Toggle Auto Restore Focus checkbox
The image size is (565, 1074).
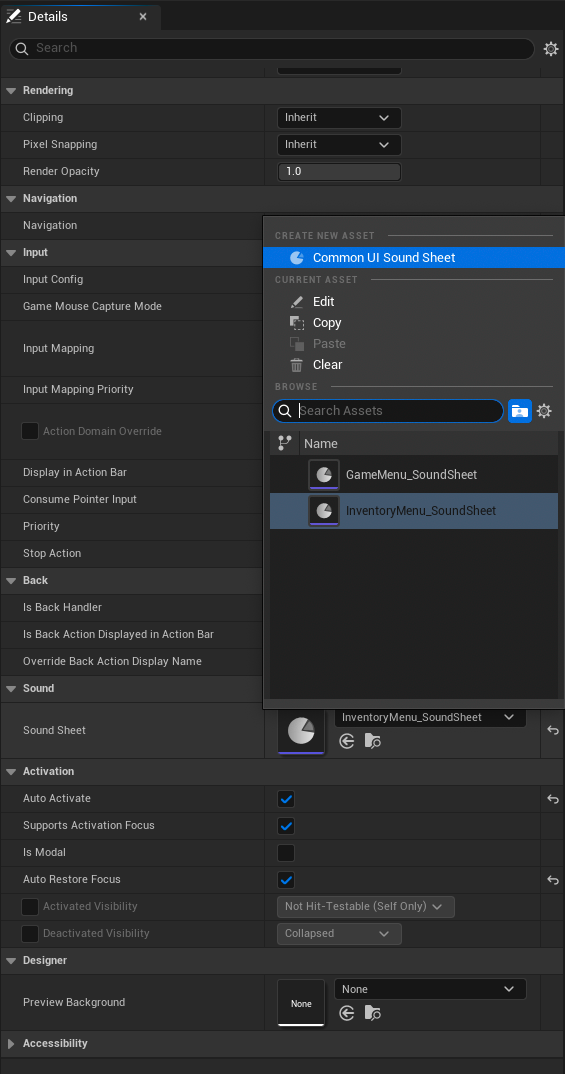[x=286, y=879]
